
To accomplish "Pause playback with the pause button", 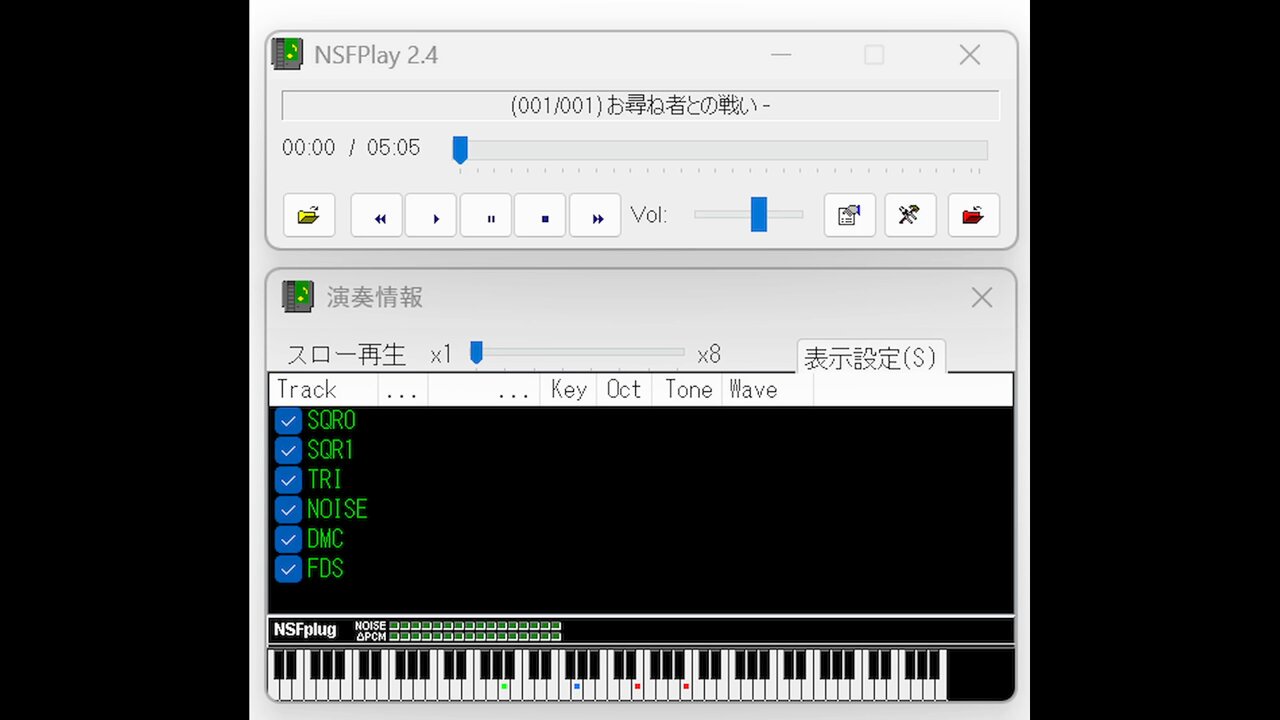I will coord(486,215).
